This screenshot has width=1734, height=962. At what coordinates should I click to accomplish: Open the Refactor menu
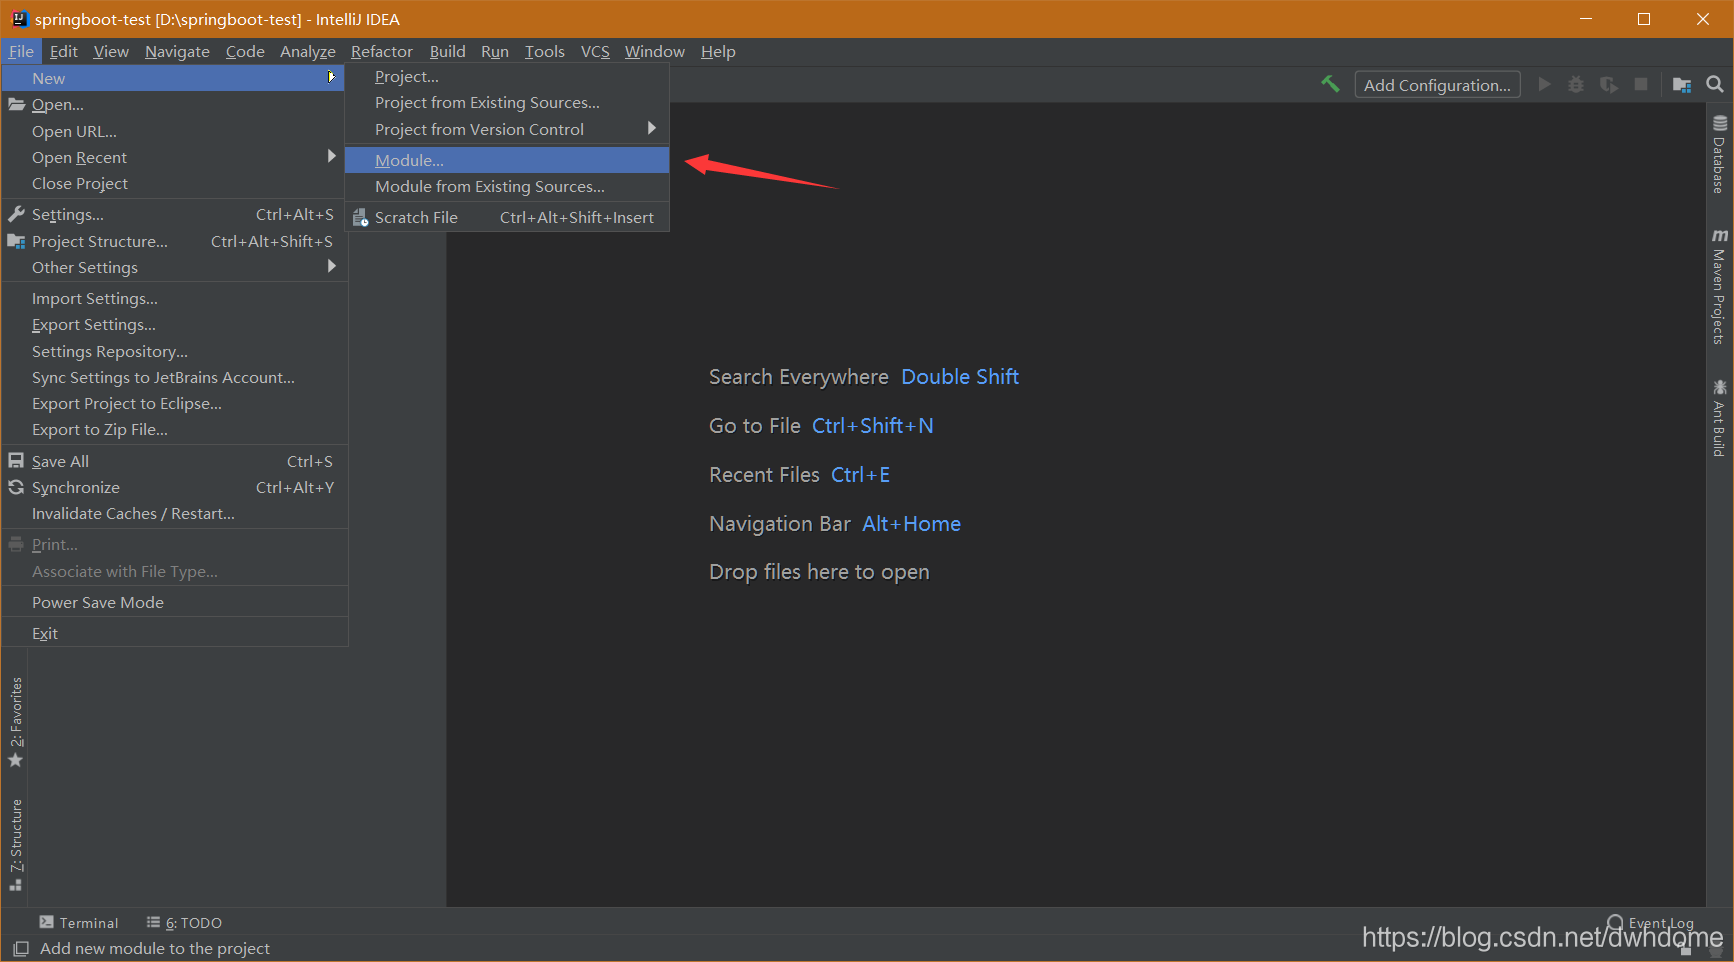click(382, 51)
